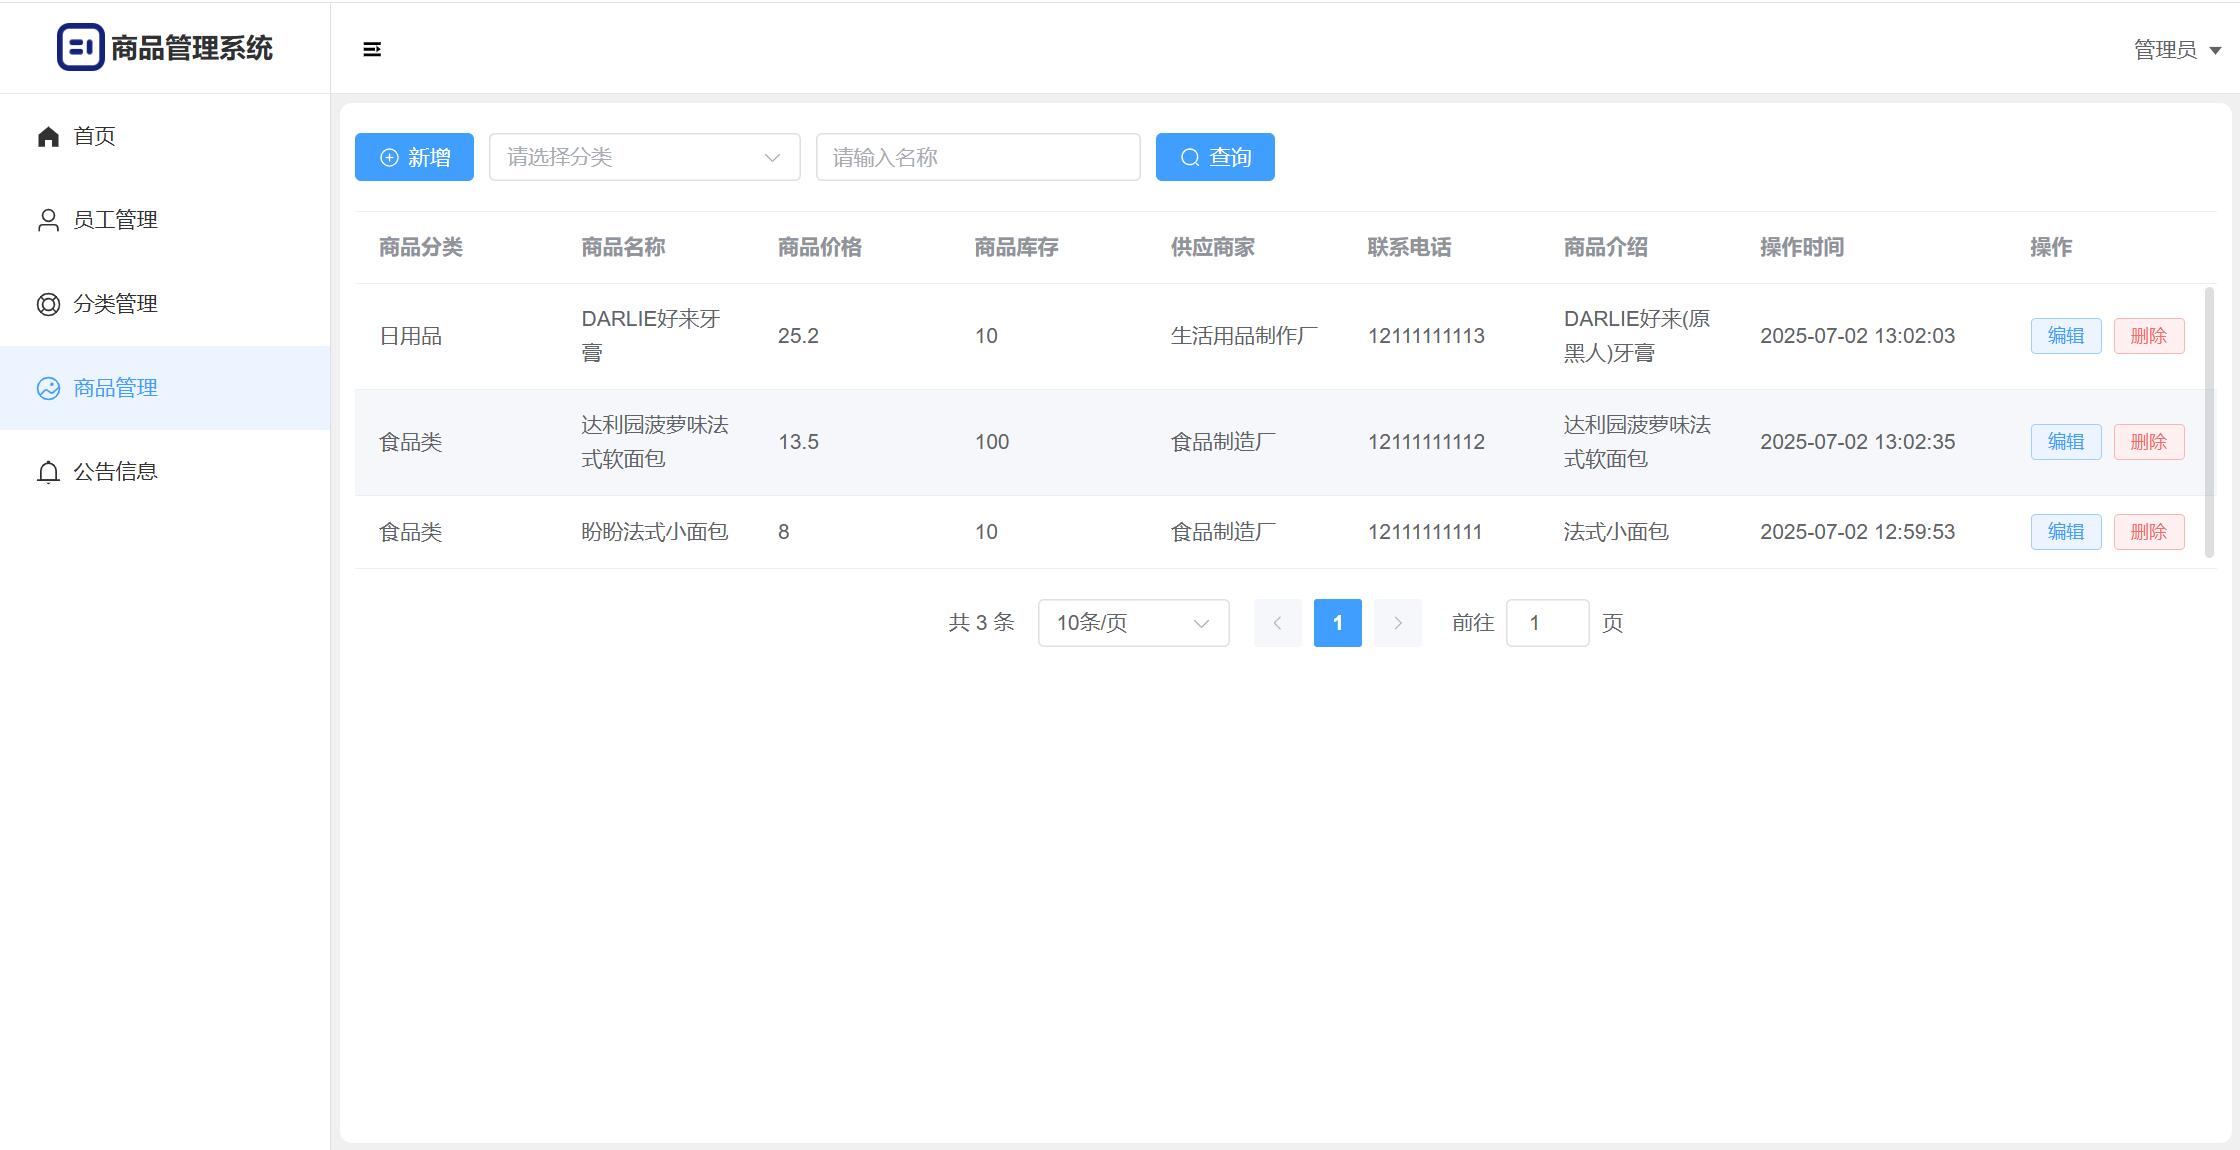Image resolution: width=2240 pixels, height=1150 pixels.
Task: Go to next page arrow
Action: (x=1398, y=623)
